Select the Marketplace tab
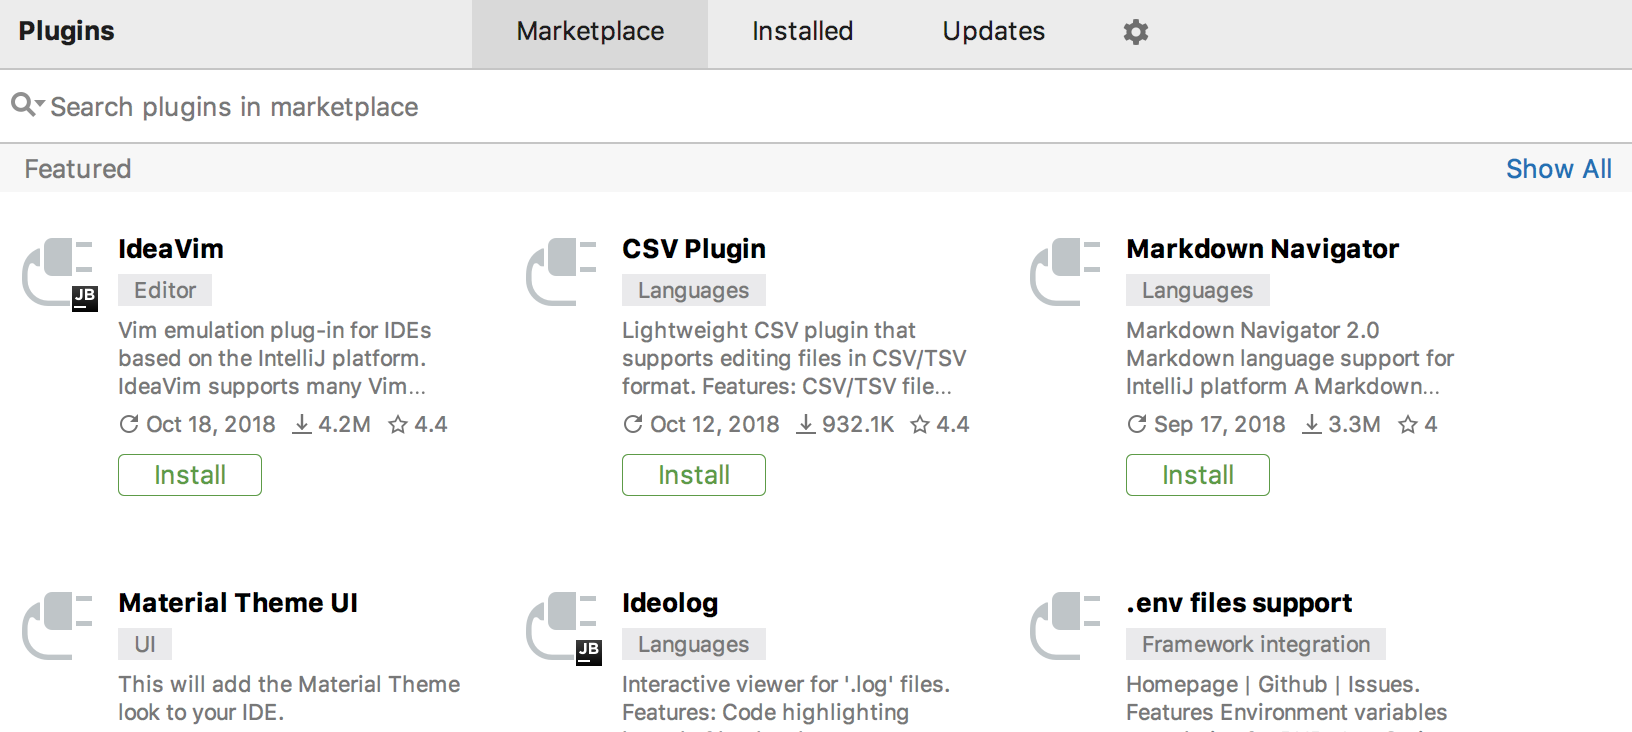 coord(590,33)
